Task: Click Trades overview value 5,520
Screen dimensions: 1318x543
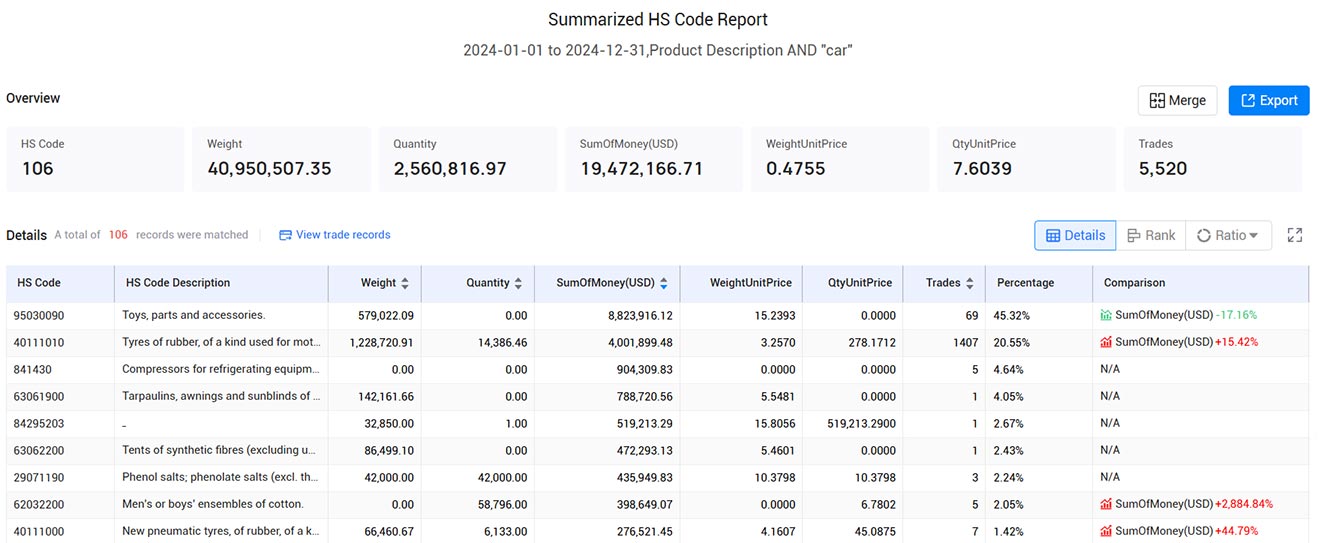Action: (x=1163, y=169)
